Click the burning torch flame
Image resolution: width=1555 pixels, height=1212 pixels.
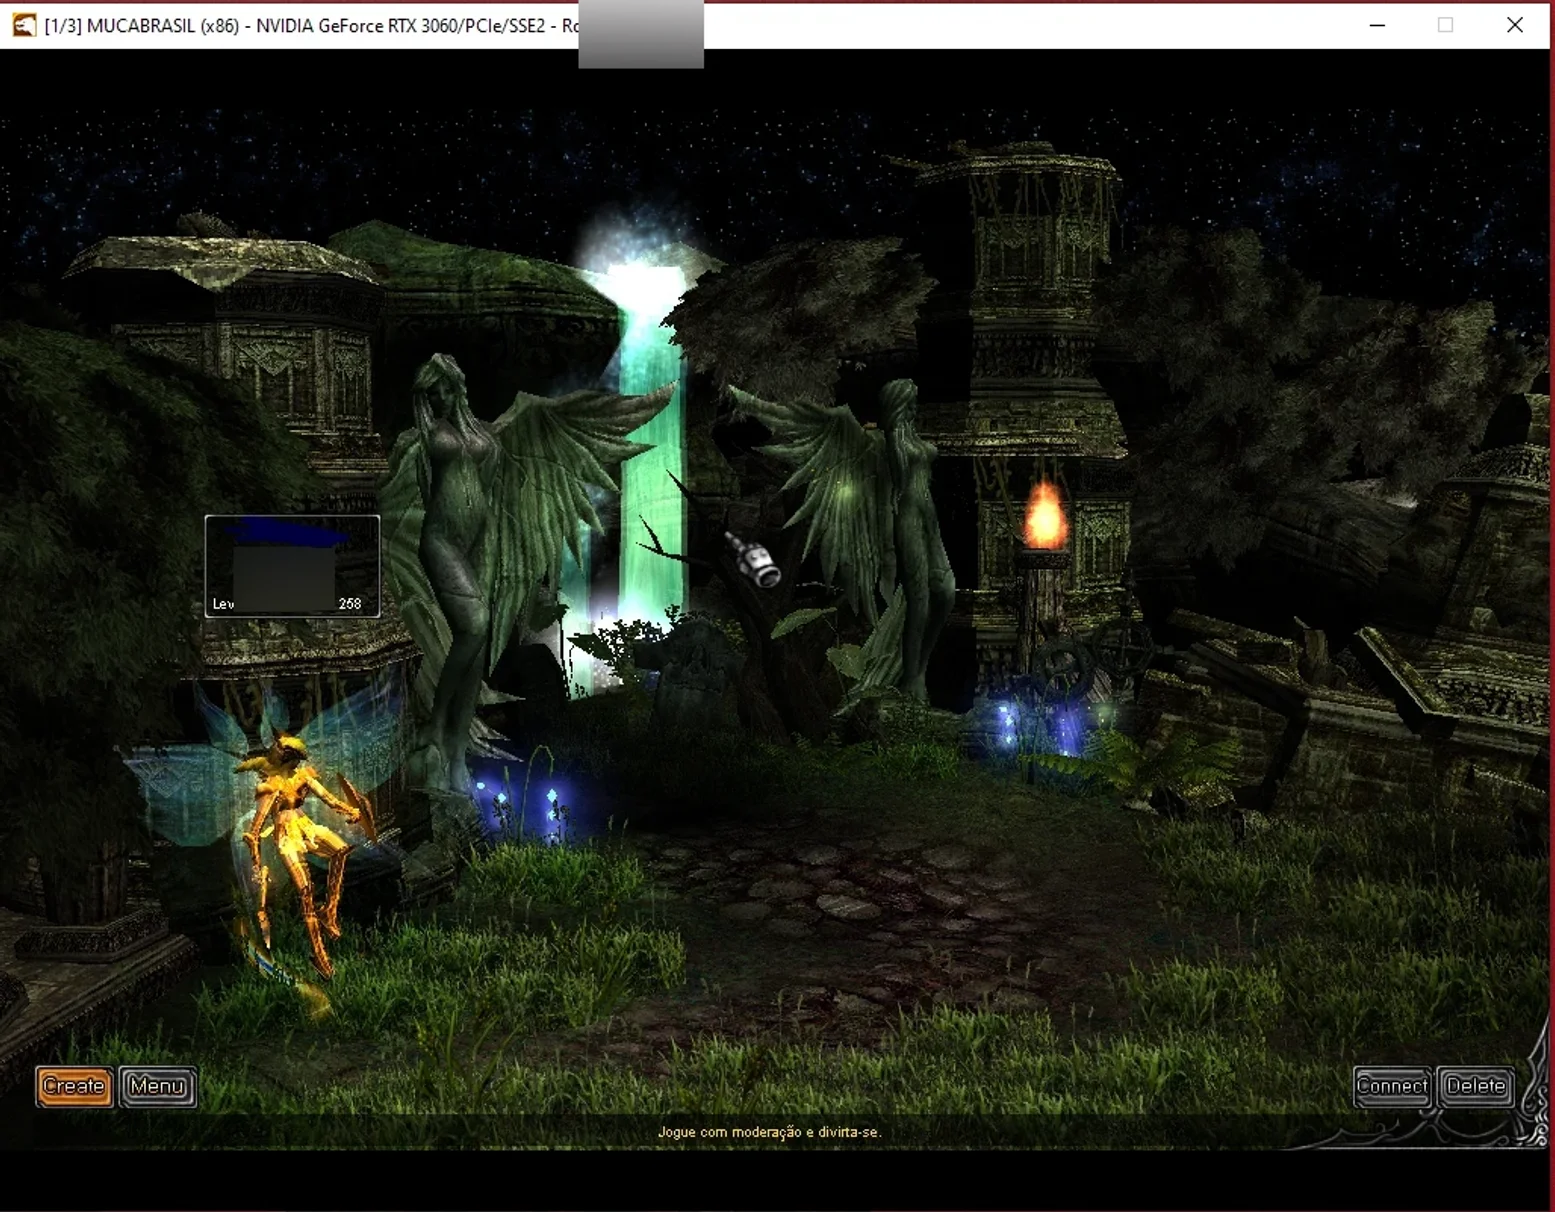pyautogui.click(x=1045, y=514)
